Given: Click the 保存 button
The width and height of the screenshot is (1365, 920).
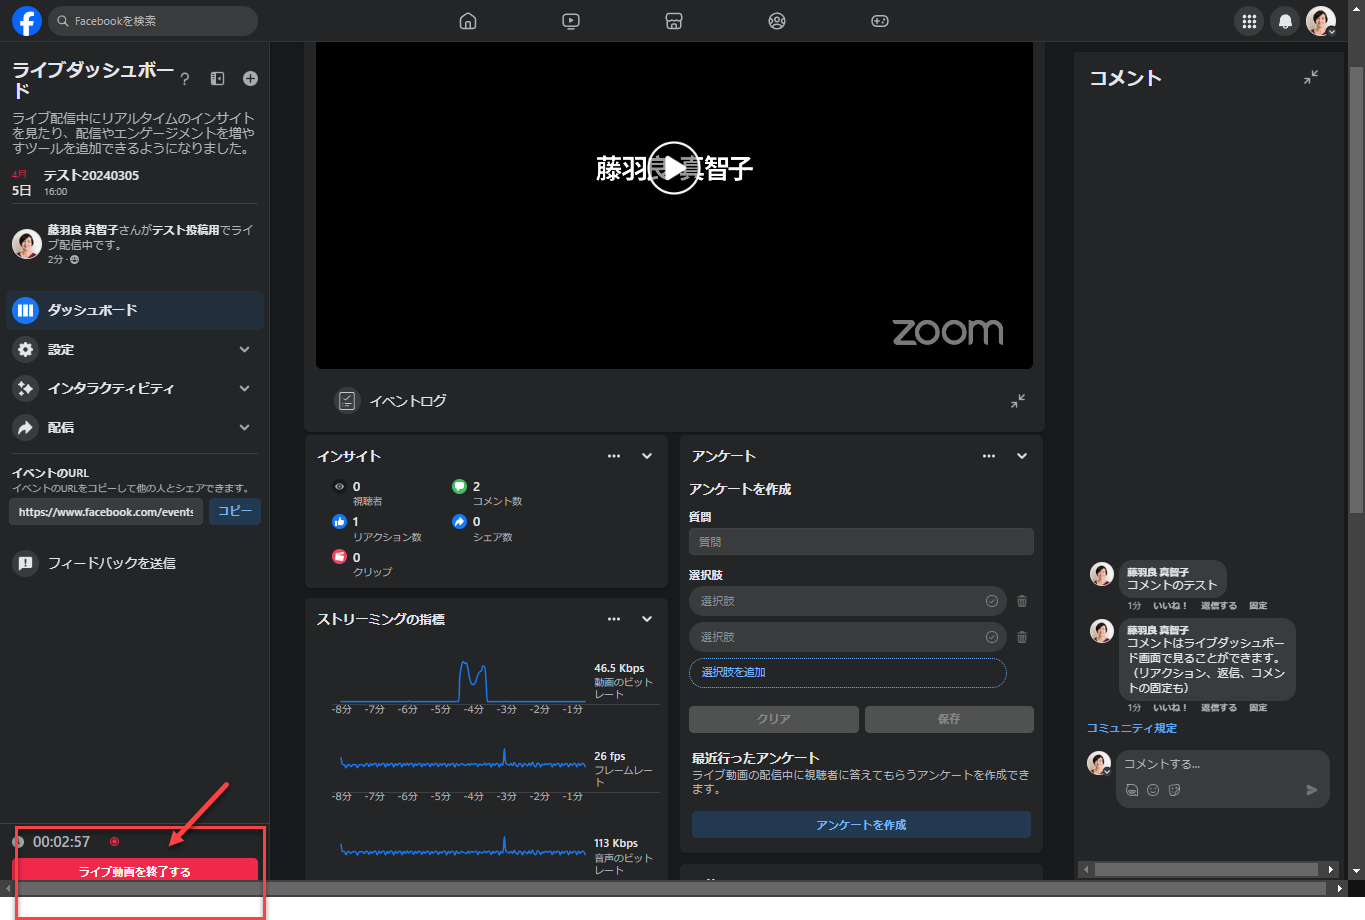Looking at the screenshot, I should (x=949, y=719).
